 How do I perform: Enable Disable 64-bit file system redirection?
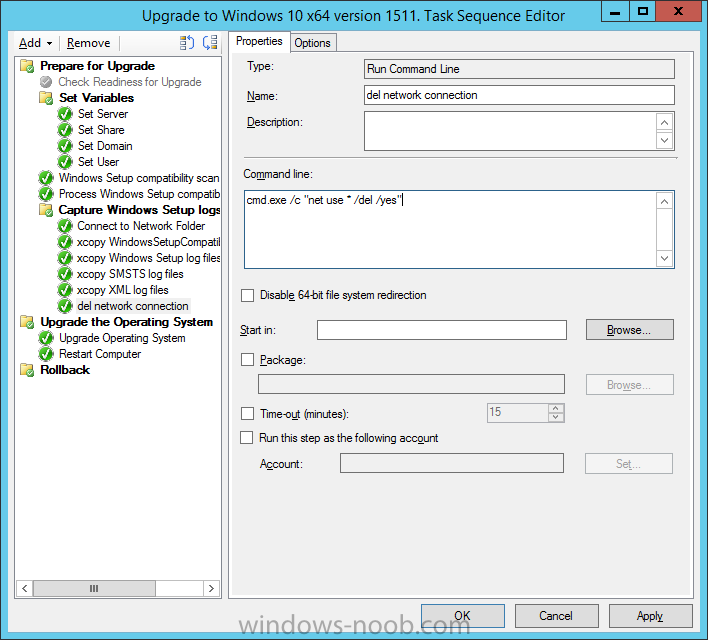(247, 295)
